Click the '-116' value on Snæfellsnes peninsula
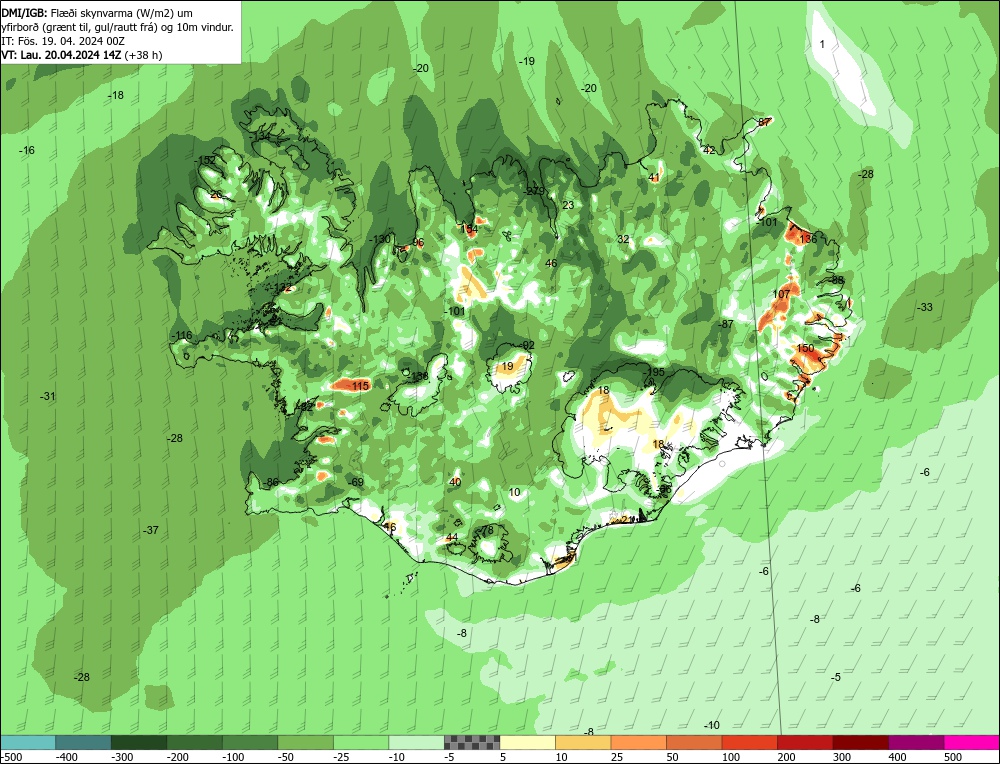 (x=182, y=335)
